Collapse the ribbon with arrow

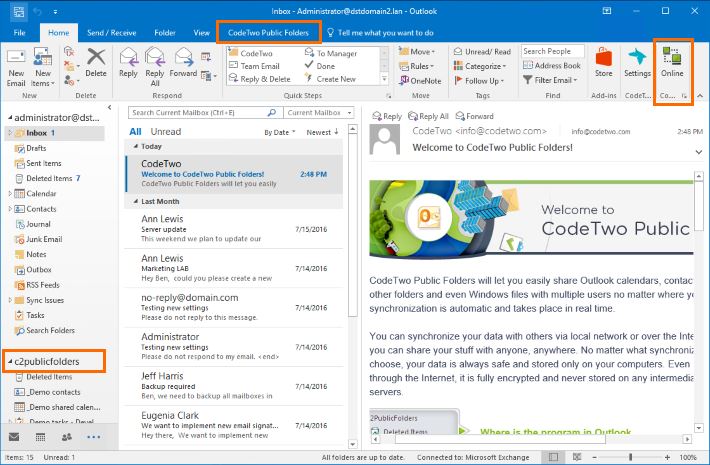[x=700, y=96]
